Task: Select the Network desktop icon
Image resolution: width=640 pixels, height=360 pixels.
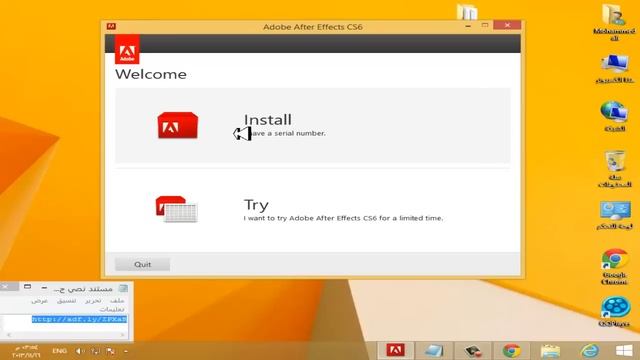Action: tap(614, 116)
